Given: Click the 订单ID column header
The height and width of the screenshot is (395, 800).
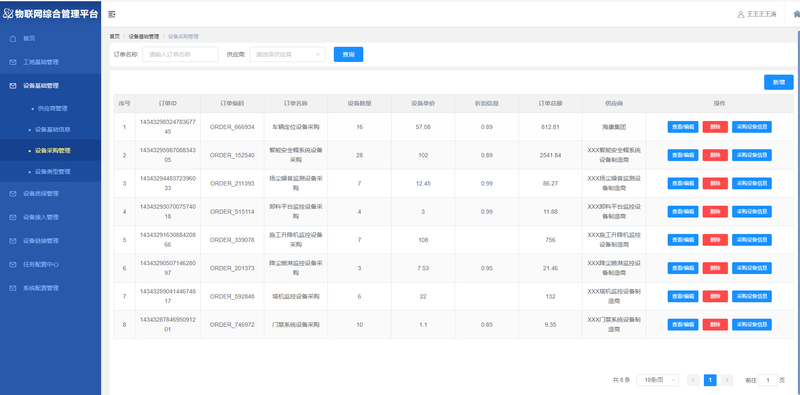Looking at the screenshot, I should (168, 103).
